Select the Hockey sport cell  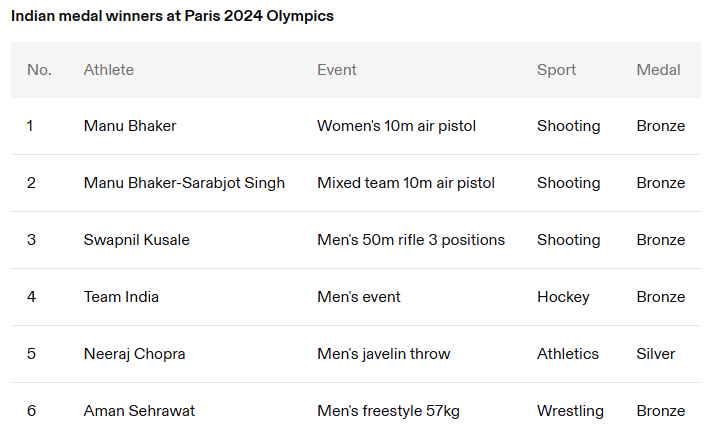tap(563, 297)
